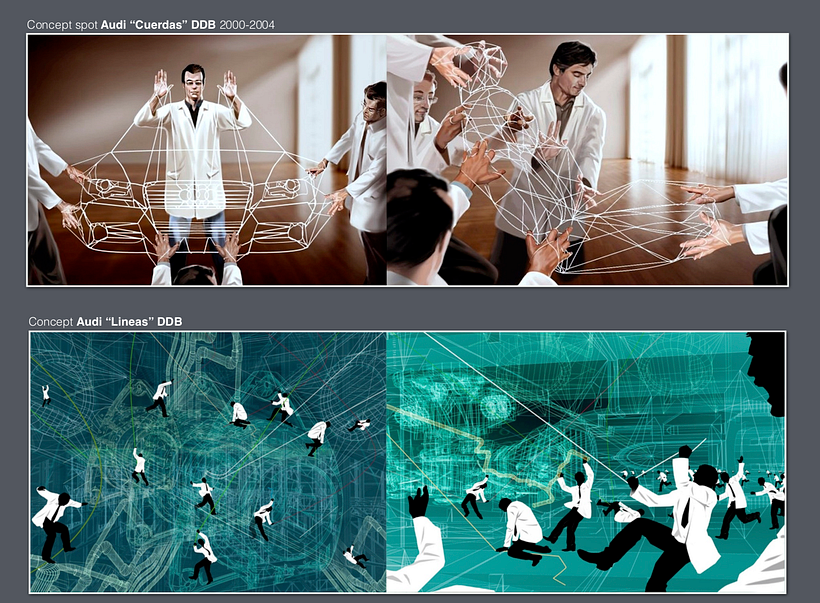Open the Cuerdas side wireframe car image
The height and width of the screenshot is (603, 820).
[587, 160]
